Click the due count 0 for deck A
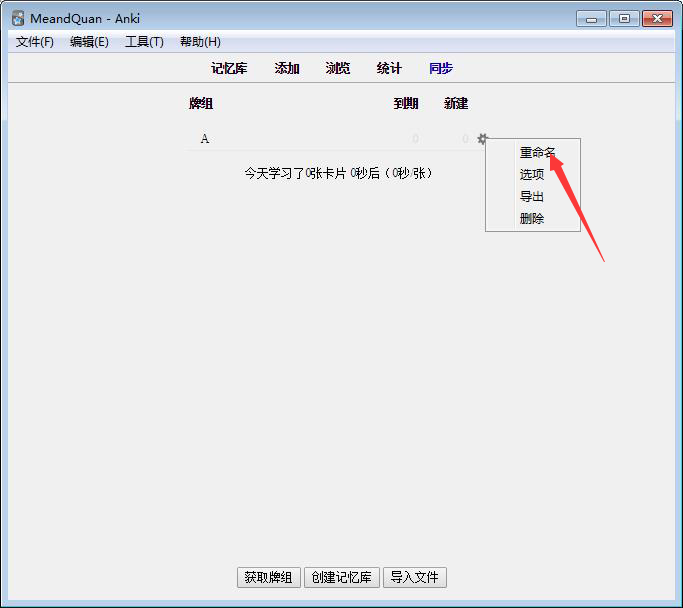The width and height of the screenshot is (683, 608). pyautogui.click(x=416, y=139)
